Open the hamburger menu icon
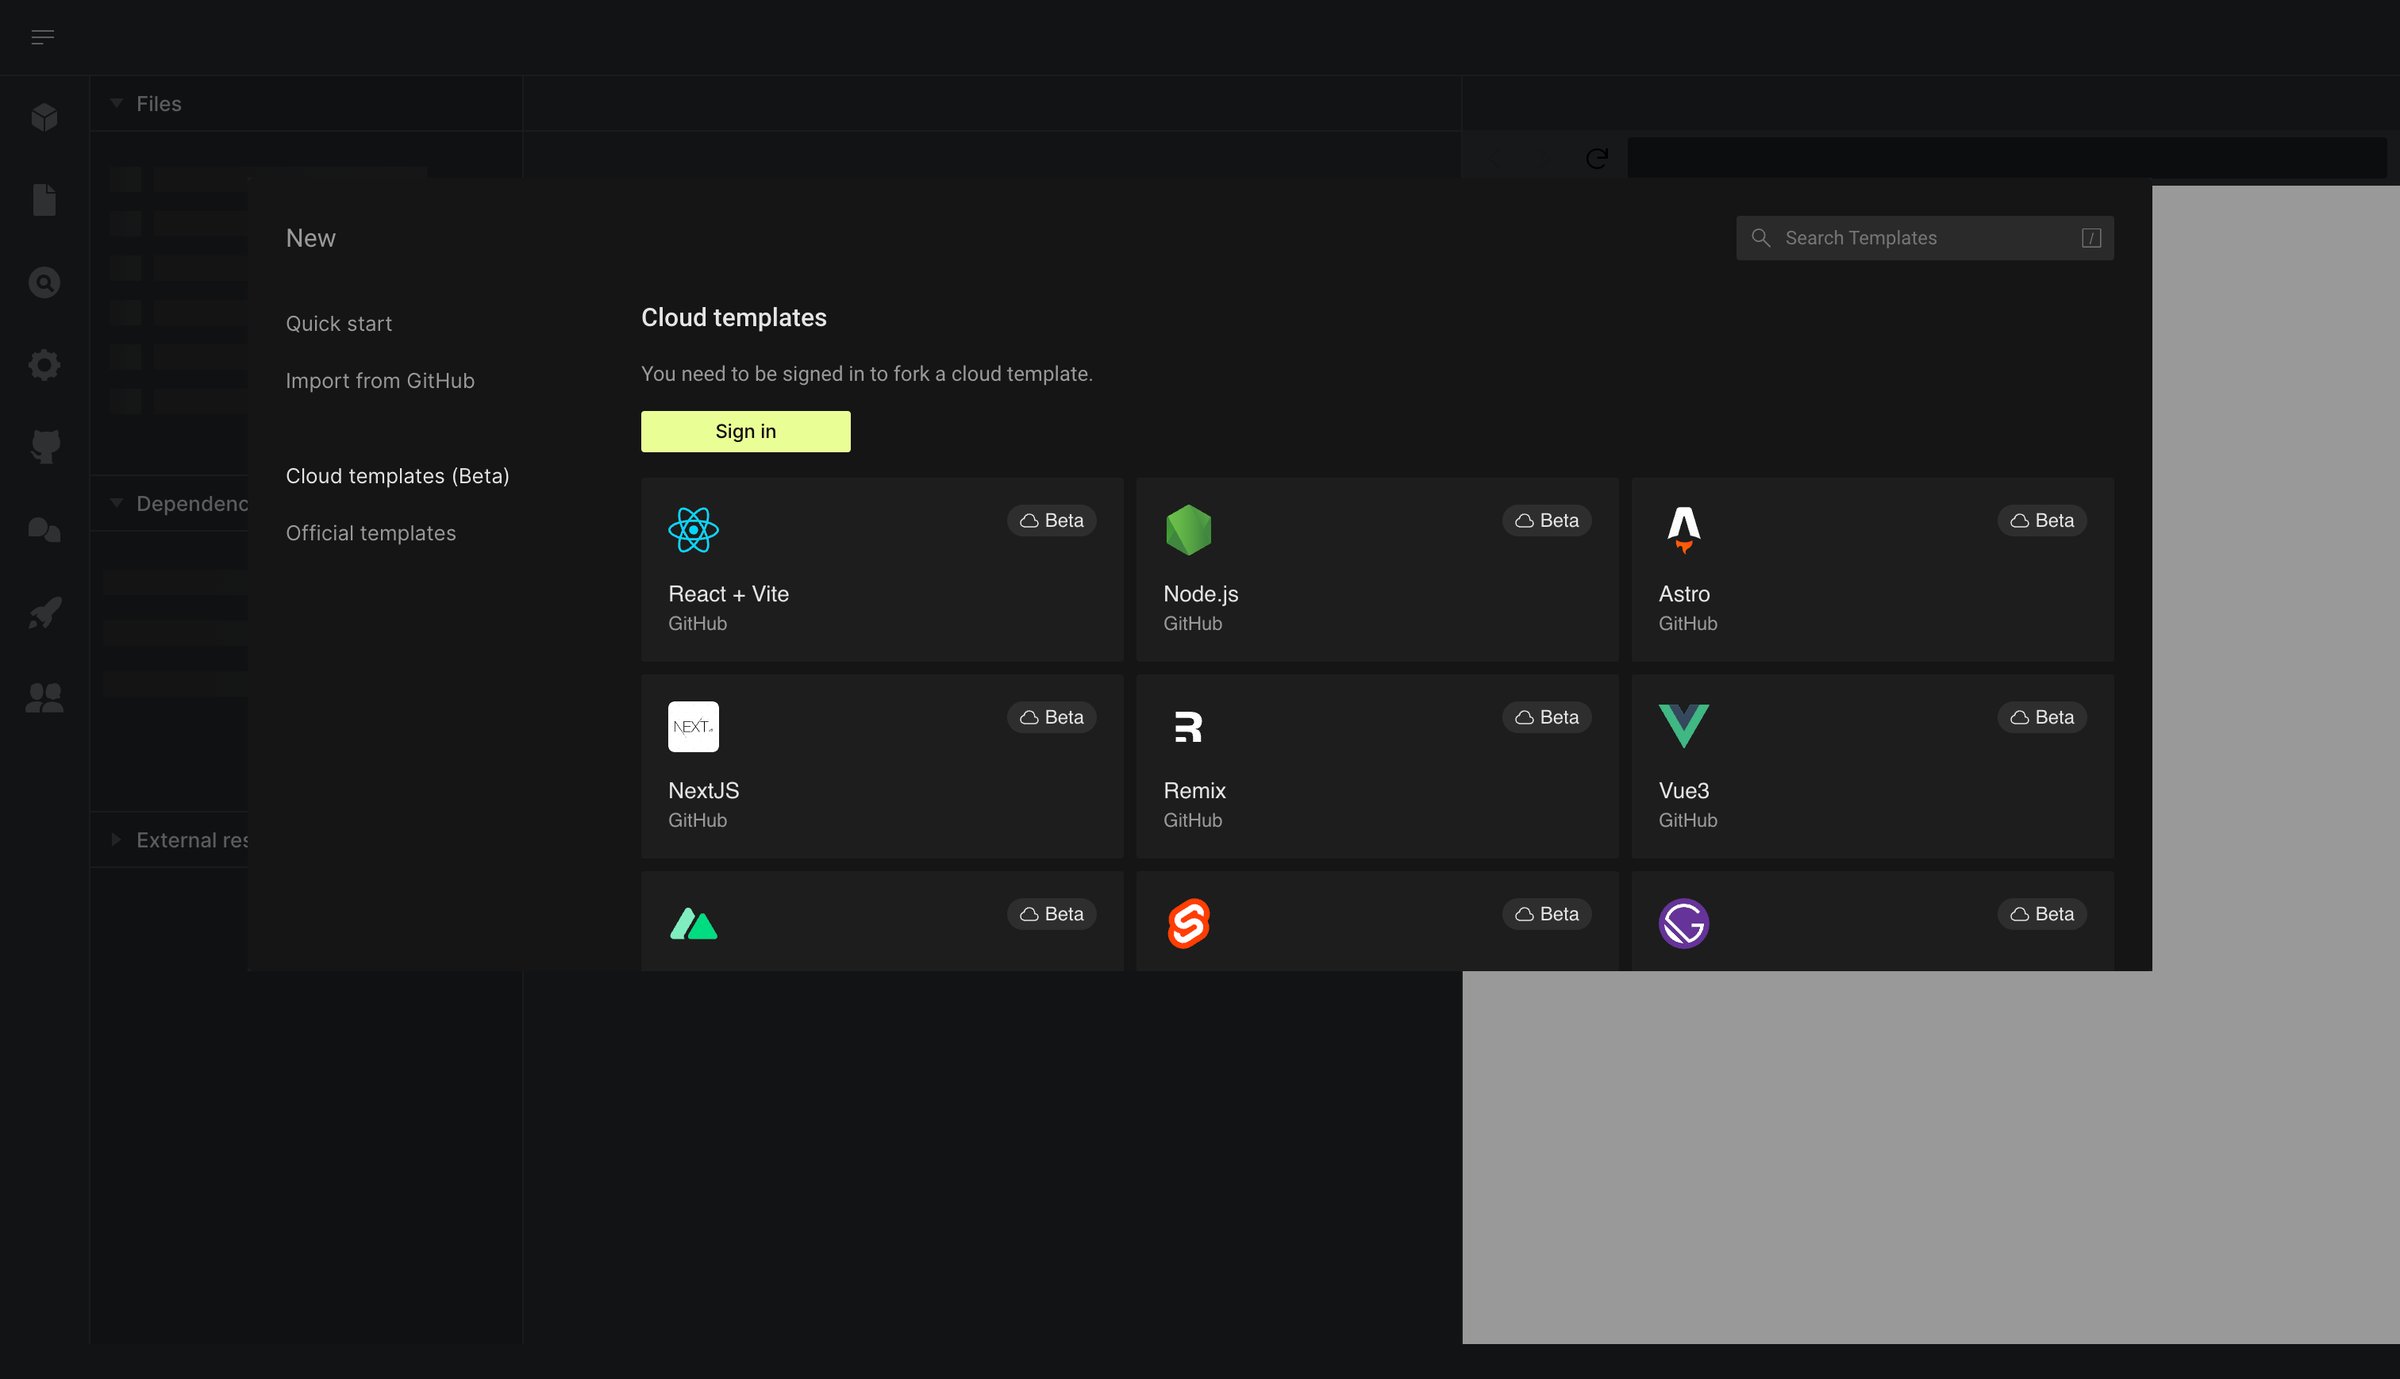The height and width of the screenshot is (1379, 2400). click(42, 37)
